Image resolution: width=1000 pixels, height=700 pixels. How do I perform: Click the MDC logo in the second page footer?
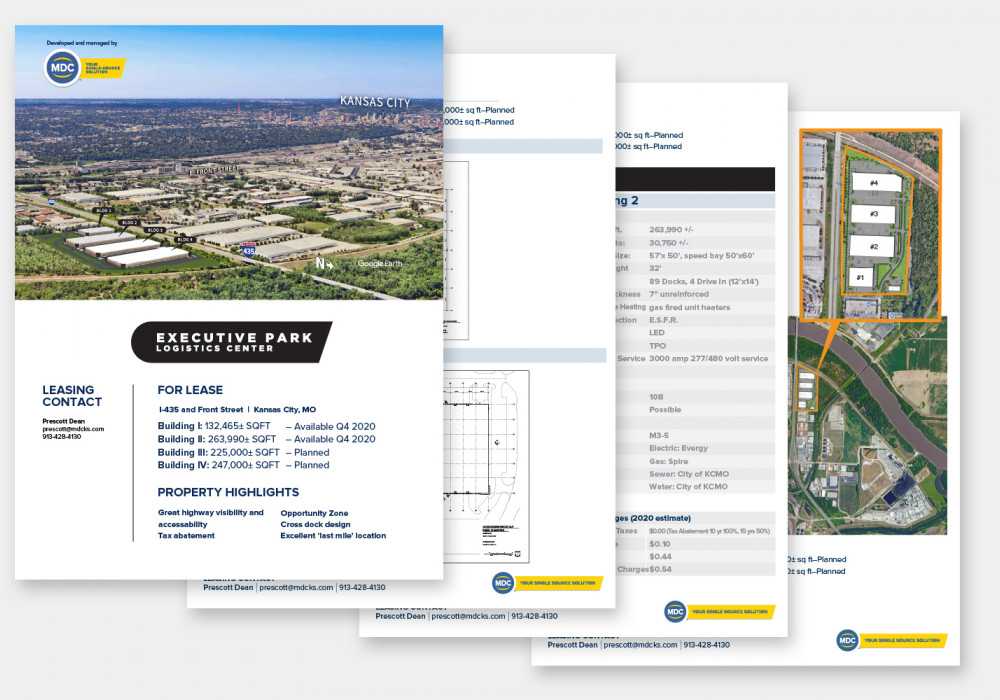[x=505, y=583]
